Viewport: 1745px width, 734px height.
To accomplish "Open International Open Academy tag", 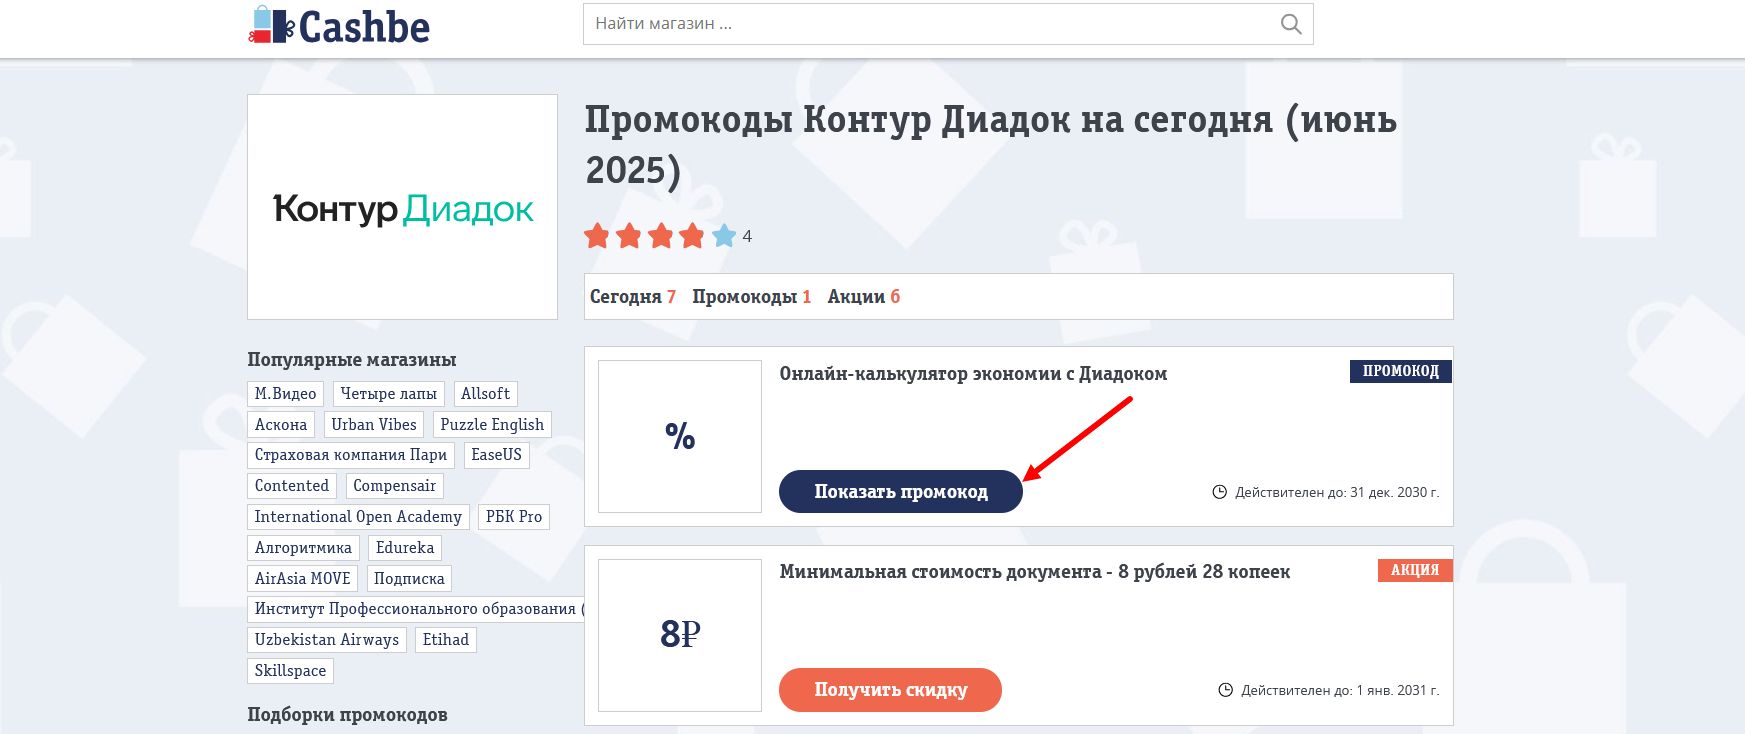I will (x=358, y=517).
